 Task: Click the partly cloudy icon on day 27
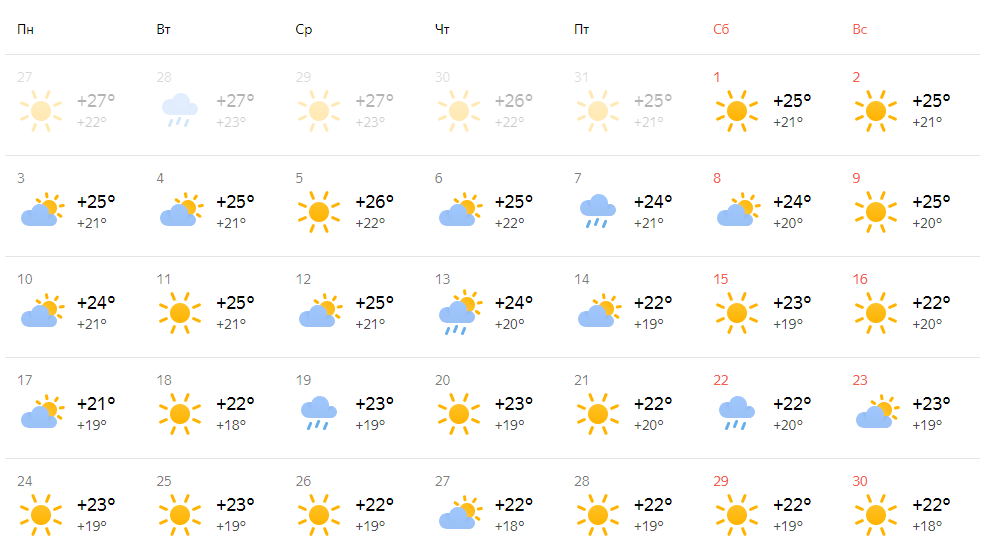tap(459, 514)
